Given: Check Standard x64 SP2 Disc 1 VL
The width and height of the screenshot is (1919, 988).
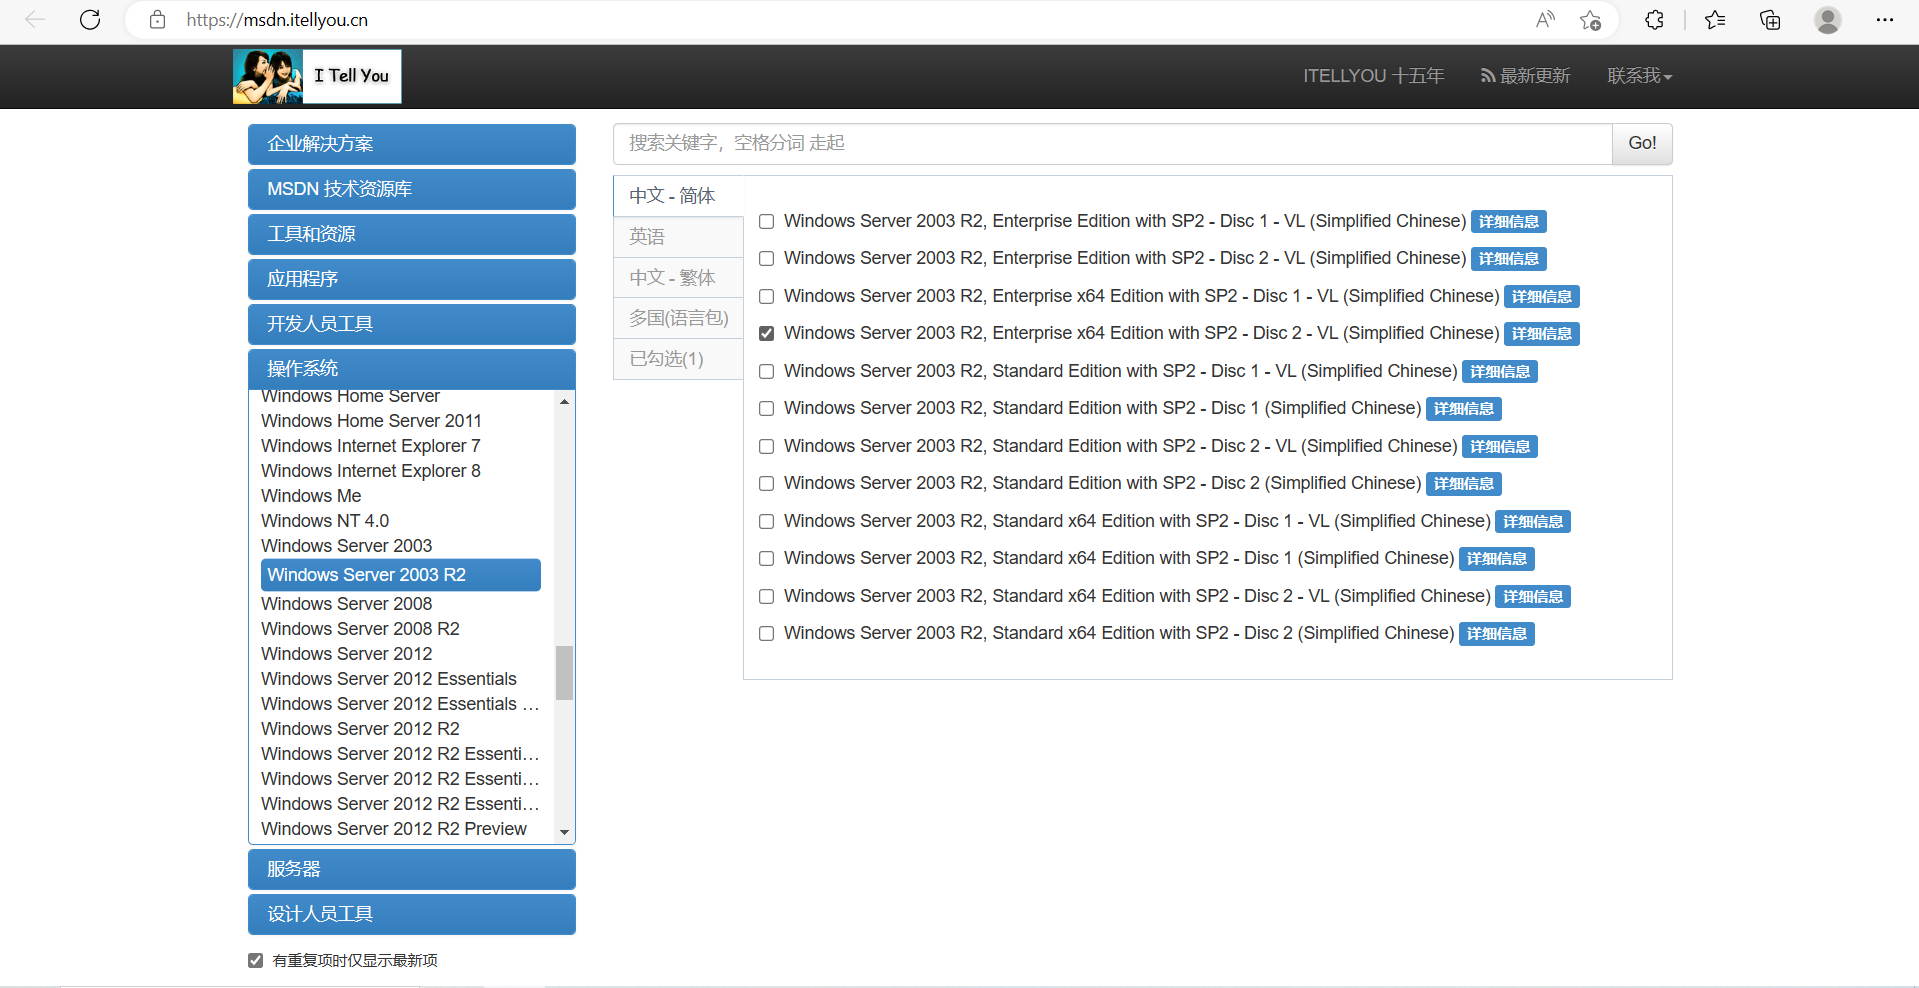Looking at the screenshot, I should (767, 521).
